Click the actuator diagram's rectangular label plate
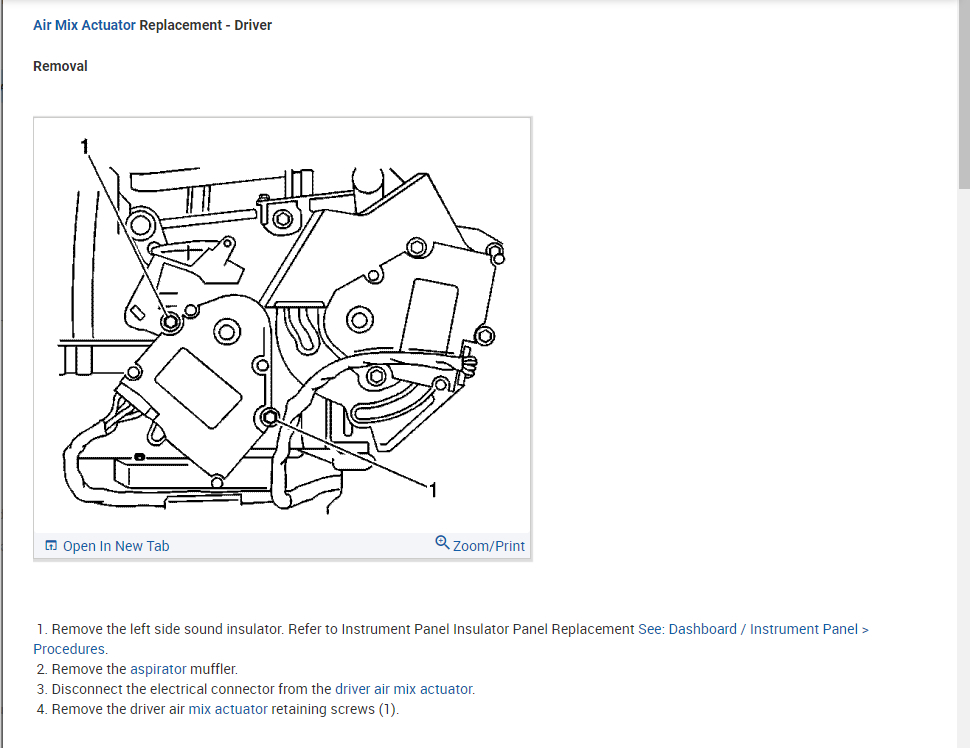This screenshot has height=748, width=970. coord(197,388)
